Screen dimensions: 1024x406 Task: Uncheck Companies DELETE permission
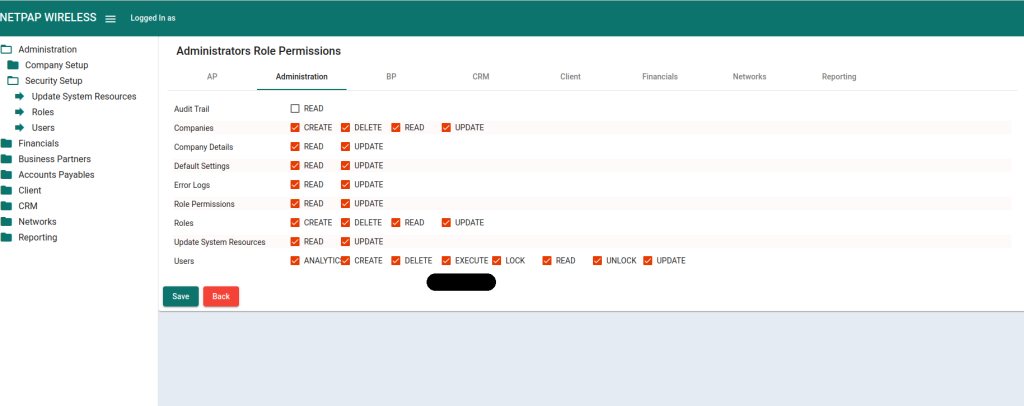[x=345, y=127]
